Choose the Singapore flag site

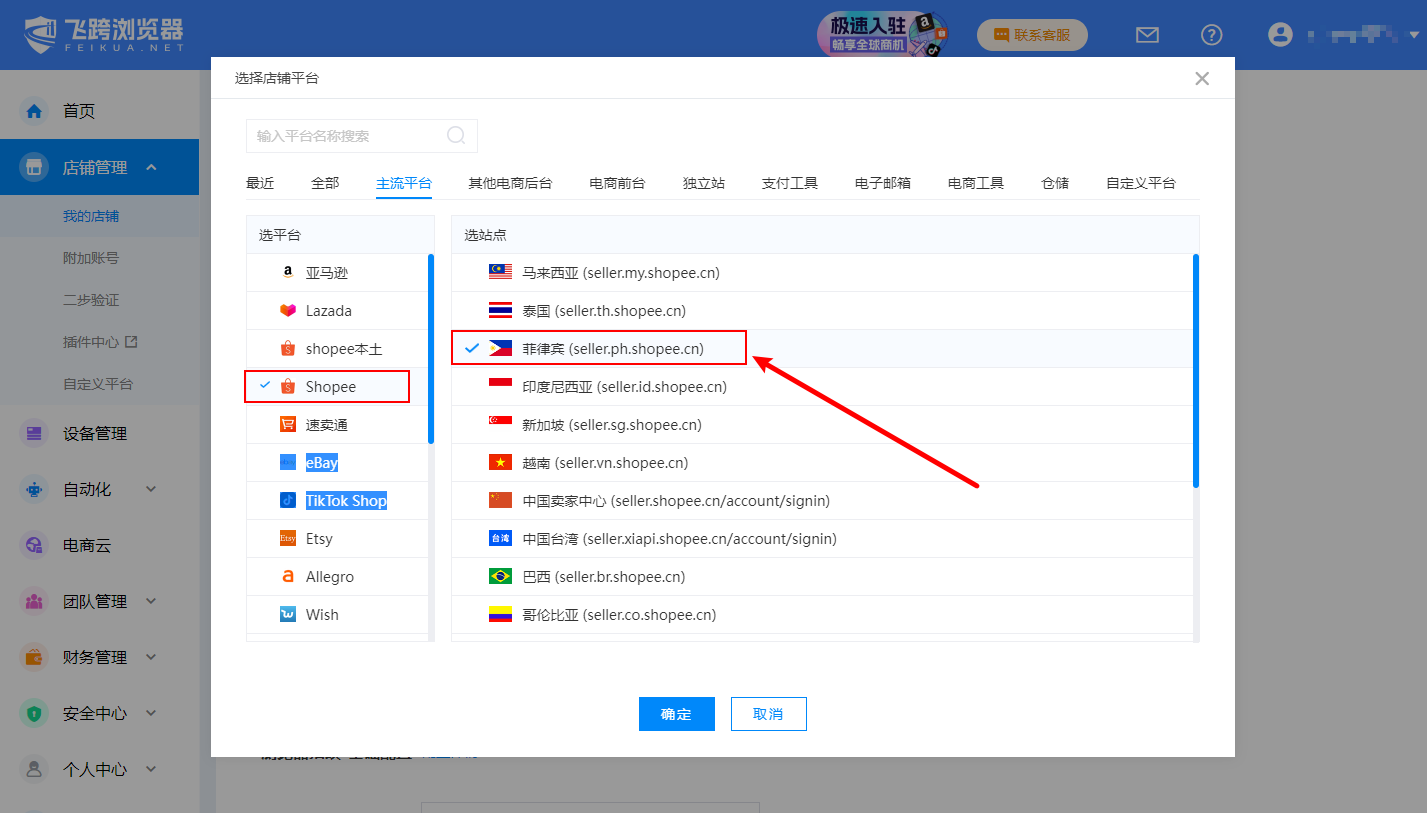pyautogui.click(x=500, y=425)
